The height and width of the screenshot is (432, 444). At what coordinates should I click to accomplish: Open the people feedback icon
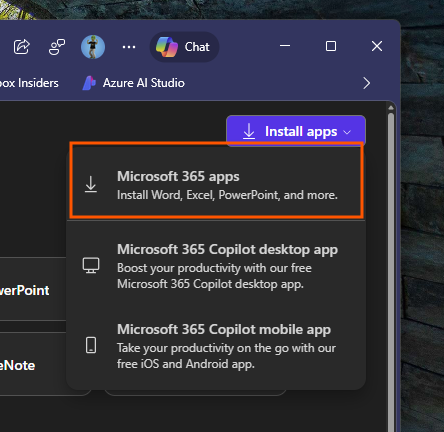point(57,47)
